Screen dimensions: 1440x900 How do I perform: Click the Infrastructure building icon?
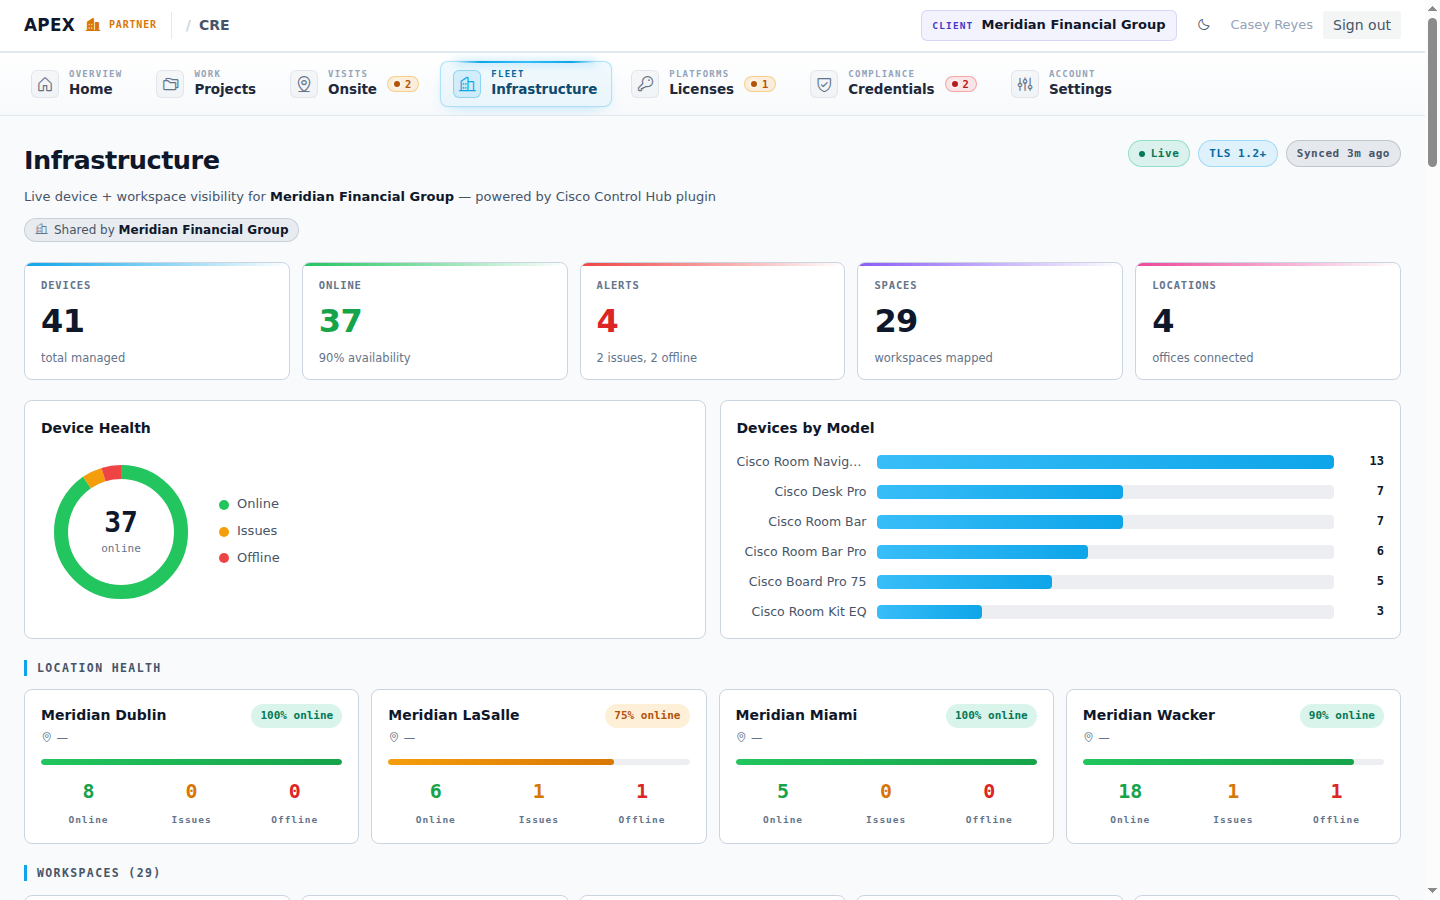pyautogui.click(x=467, y=84)
